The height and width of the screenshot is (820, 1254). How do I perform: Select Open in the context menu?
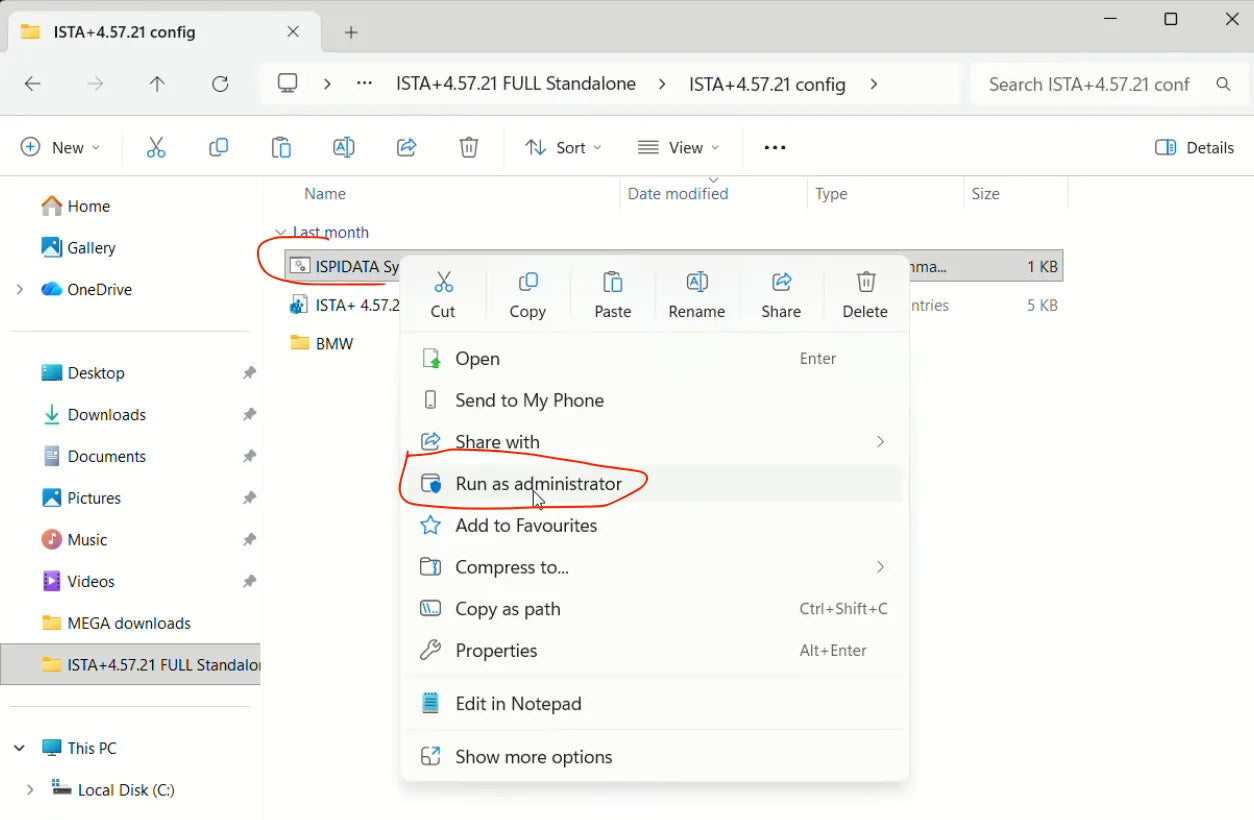click(x=654, y=358)
